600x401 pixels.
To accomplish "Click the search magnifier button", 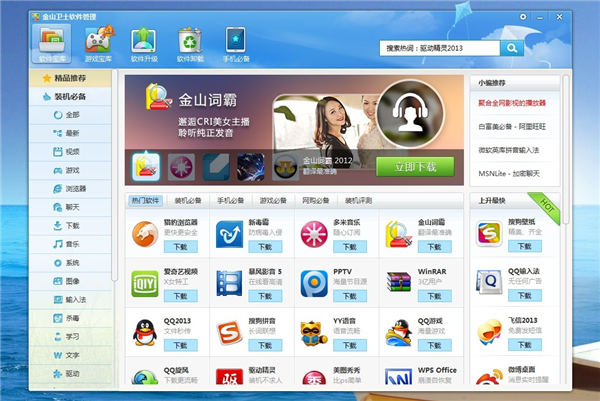I will coord(512,47).
